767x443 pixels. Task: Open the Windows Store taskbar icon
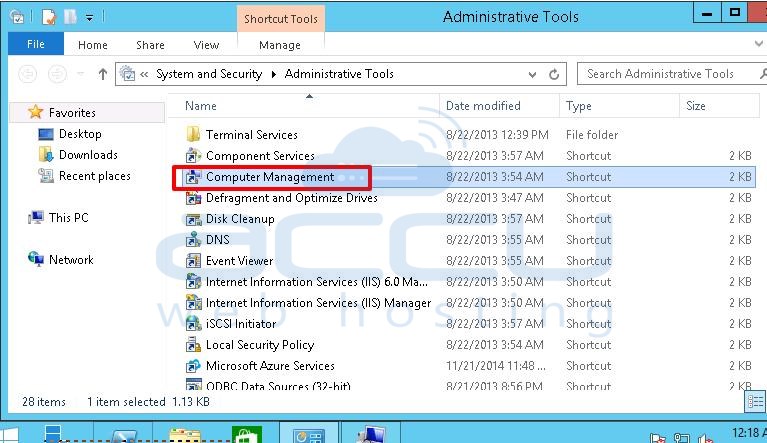click(247, 434)
